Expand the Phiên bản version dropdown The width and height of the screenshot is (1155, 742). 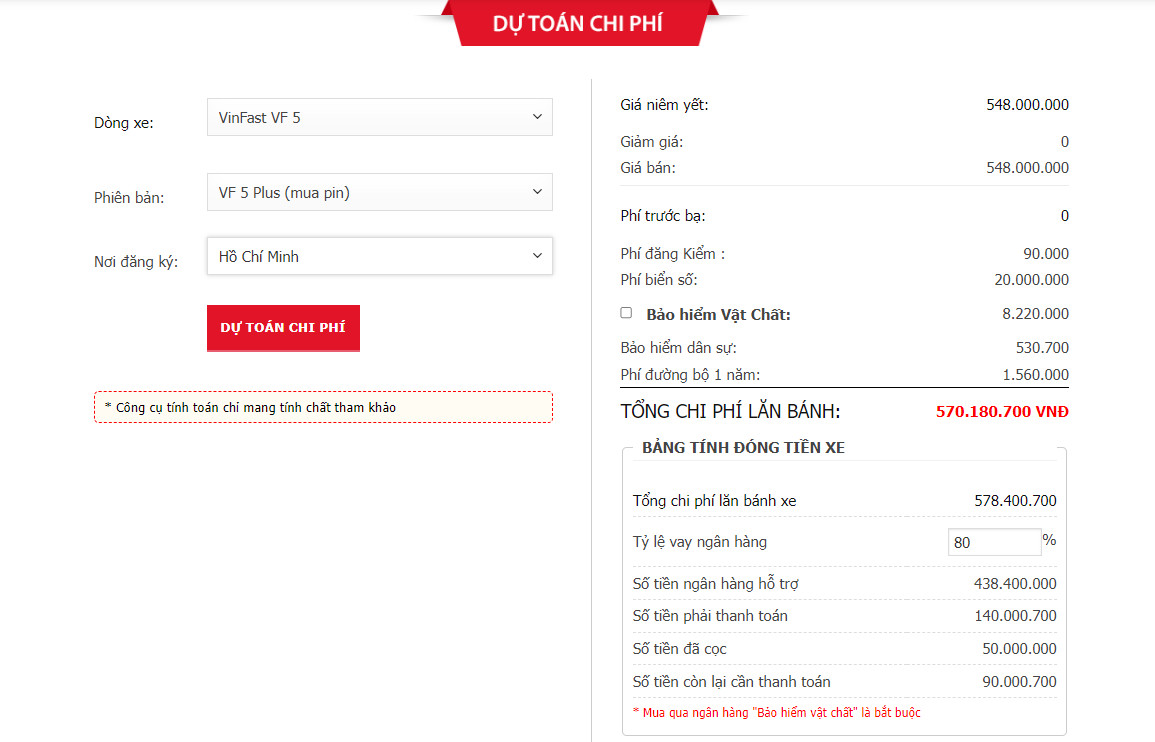tap(379, 193)
